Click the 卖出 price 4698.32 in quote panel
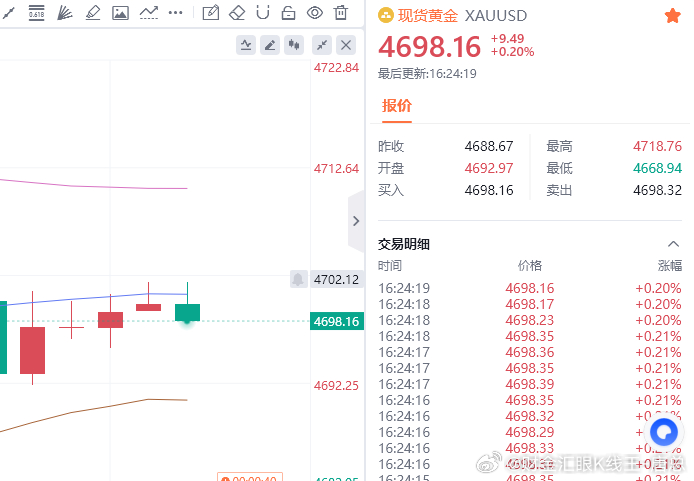This screenshot has height=481, width=694. (657, 190)
